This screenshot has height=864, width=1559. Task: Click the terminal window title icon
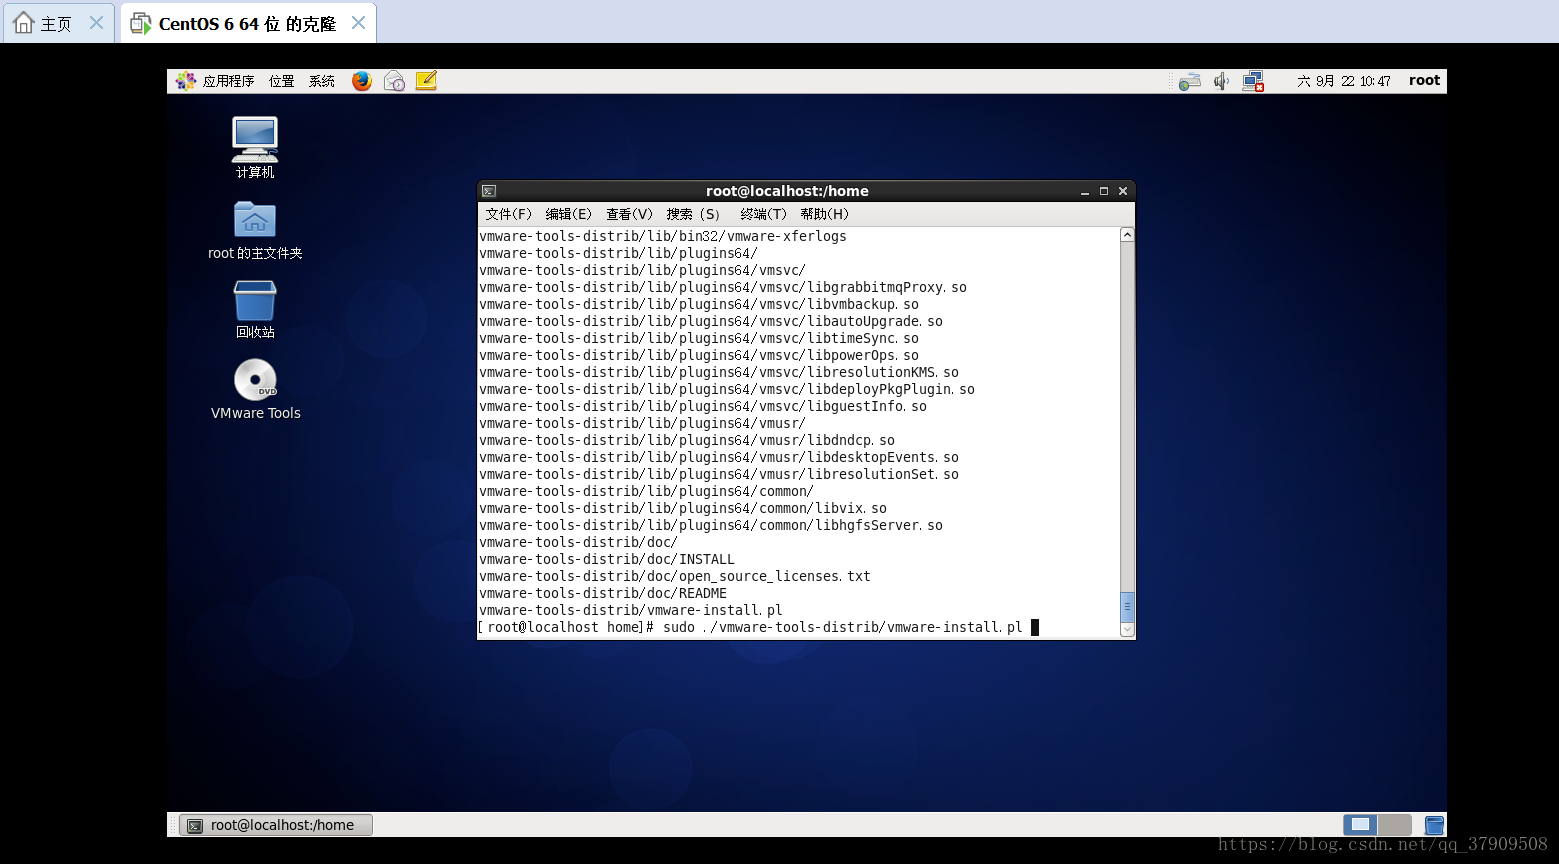(x=489, y=191)
